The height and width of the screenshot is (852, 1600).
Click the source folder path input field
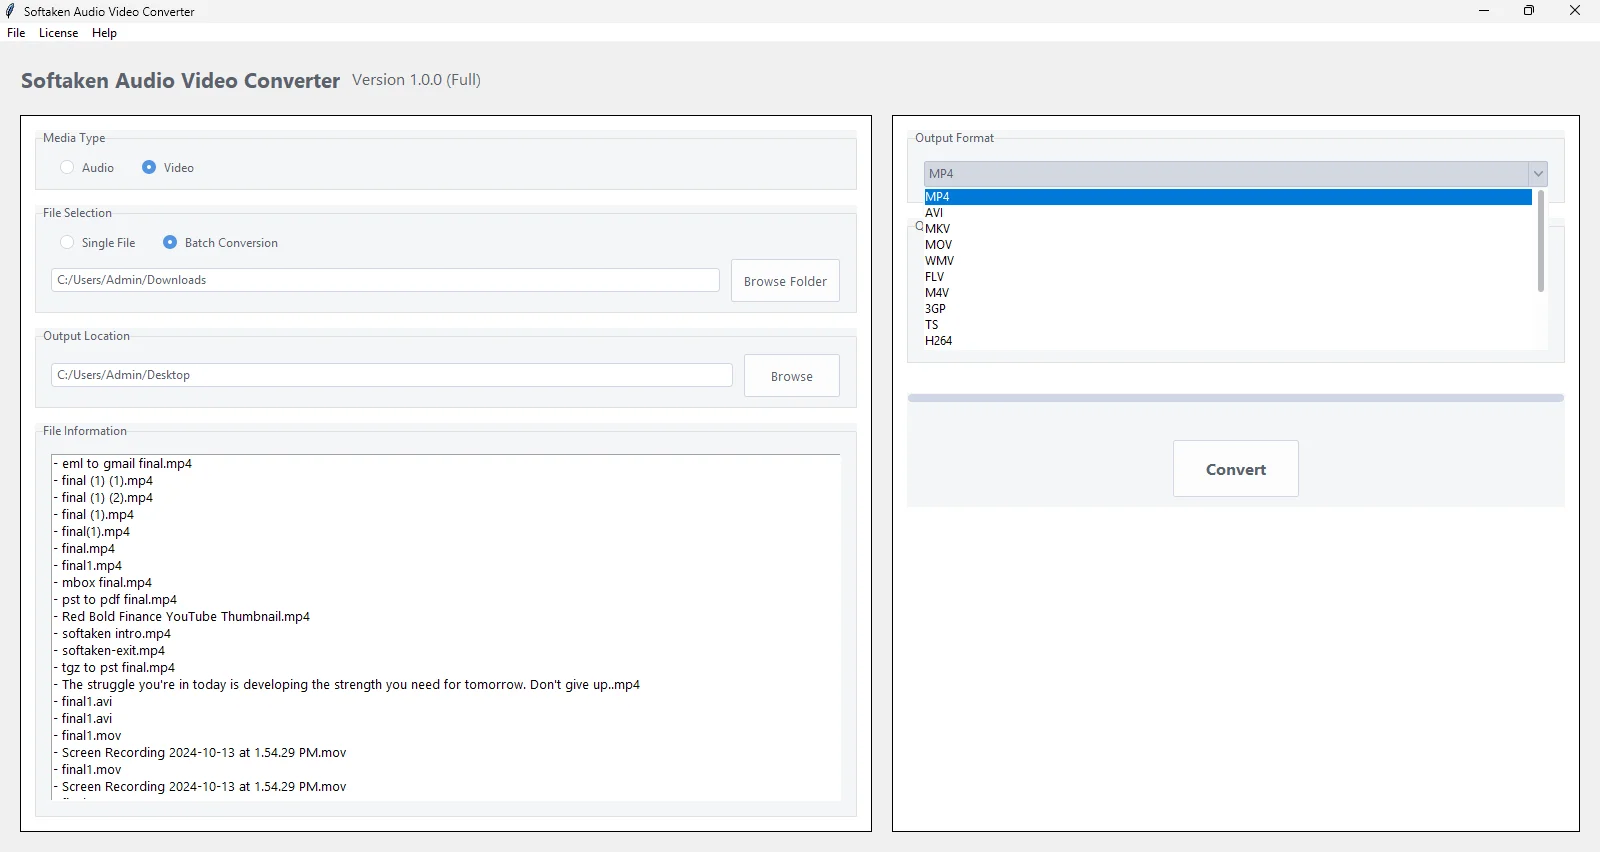click(385, 280)
